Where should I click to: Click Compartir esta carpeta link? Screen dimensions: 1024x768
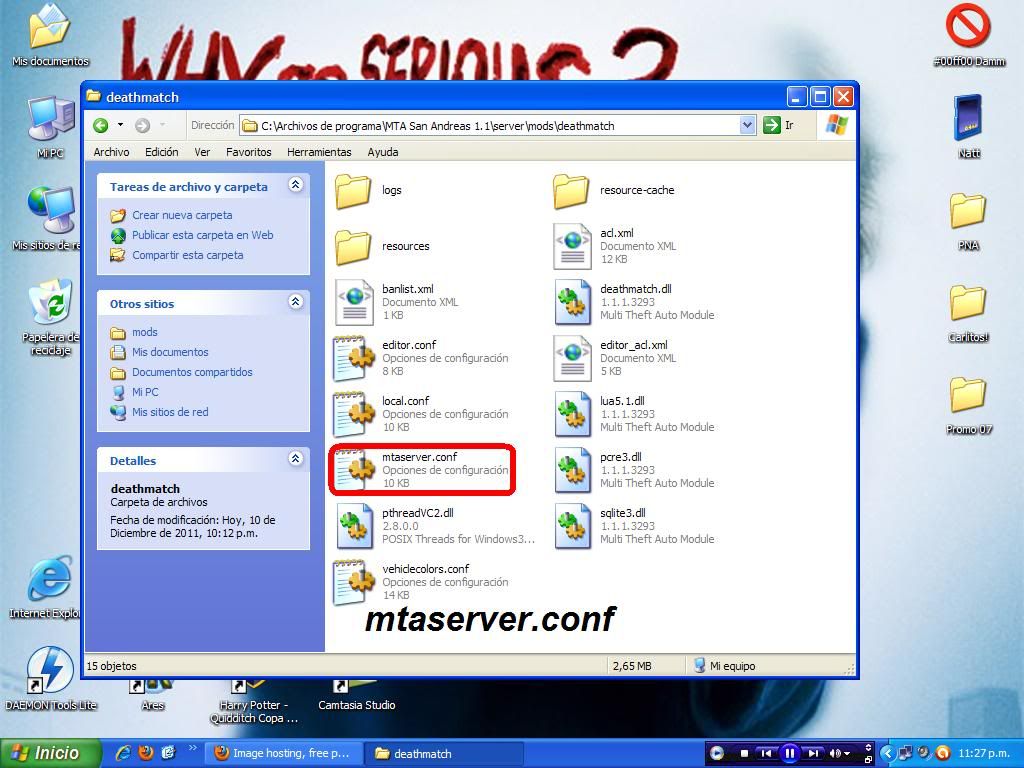pos(187,255)
